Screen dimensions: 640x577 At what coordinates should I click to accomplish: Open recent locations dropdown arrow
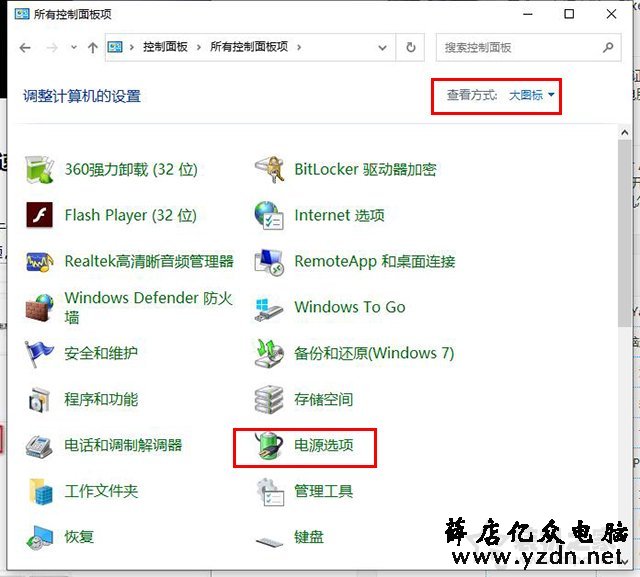74,47
